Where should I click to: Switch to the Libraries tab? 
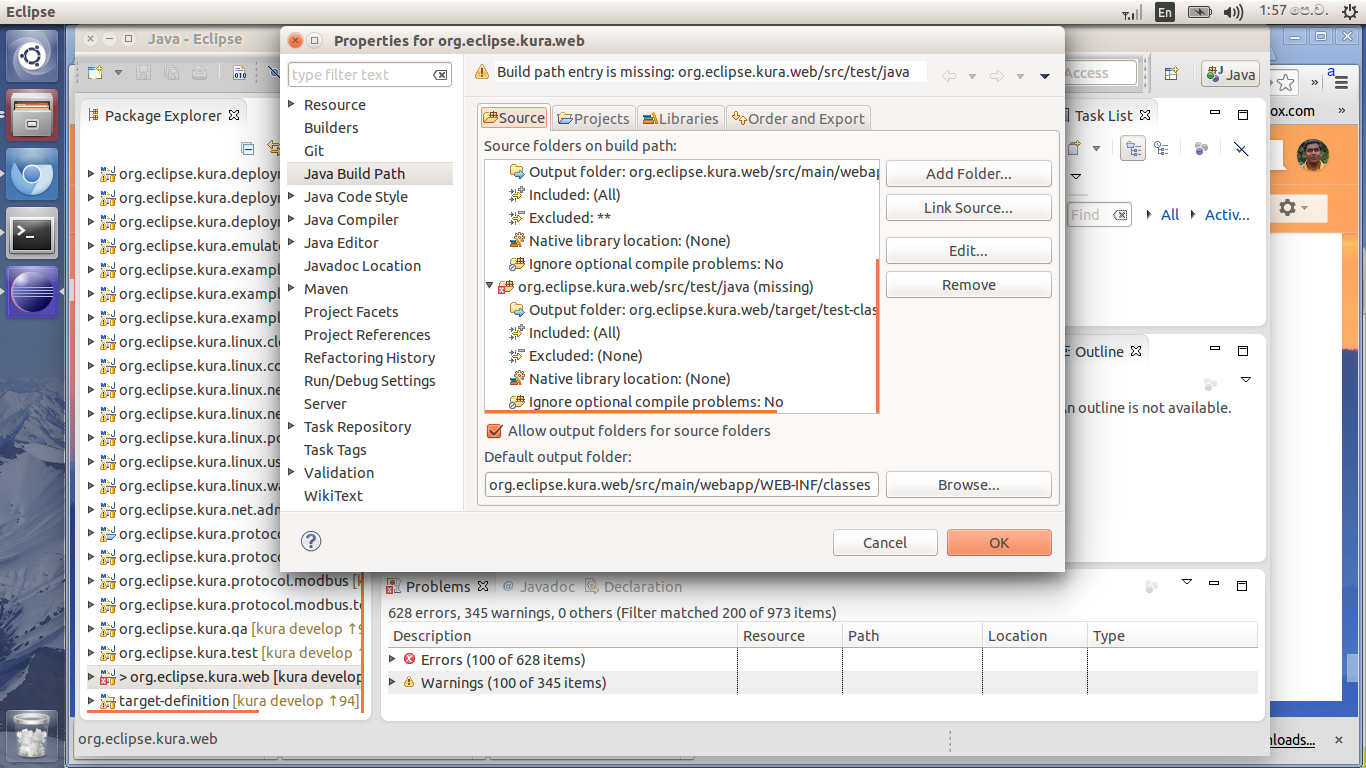pos(680,118)
